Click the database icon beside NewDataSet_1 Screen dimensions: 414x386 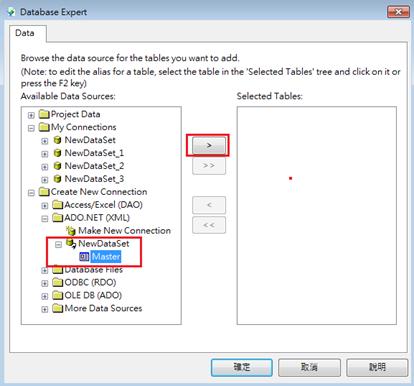[x=57, y=153]
